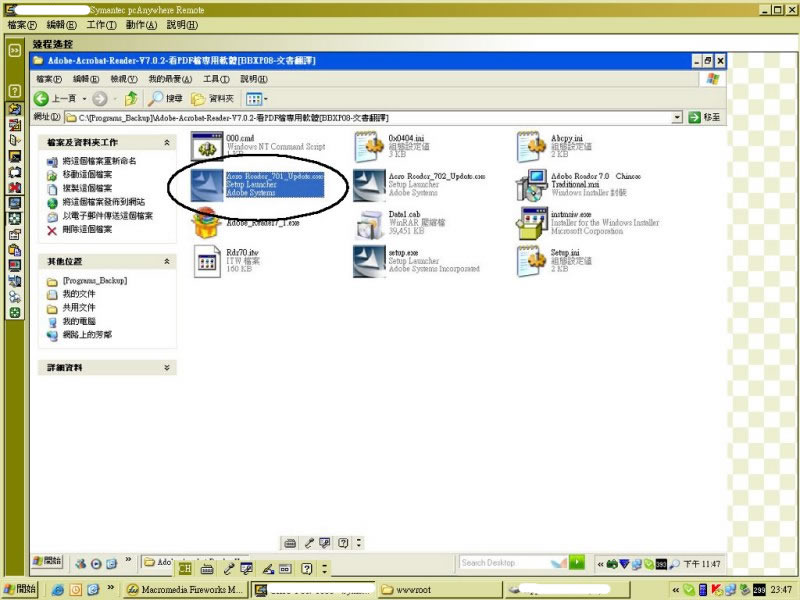Image resolution: width=800 pixels, height=600 pixels.
Task: Open pcAnywhere 檔案(F) menu in top menu bar
Action: (22, 24)
